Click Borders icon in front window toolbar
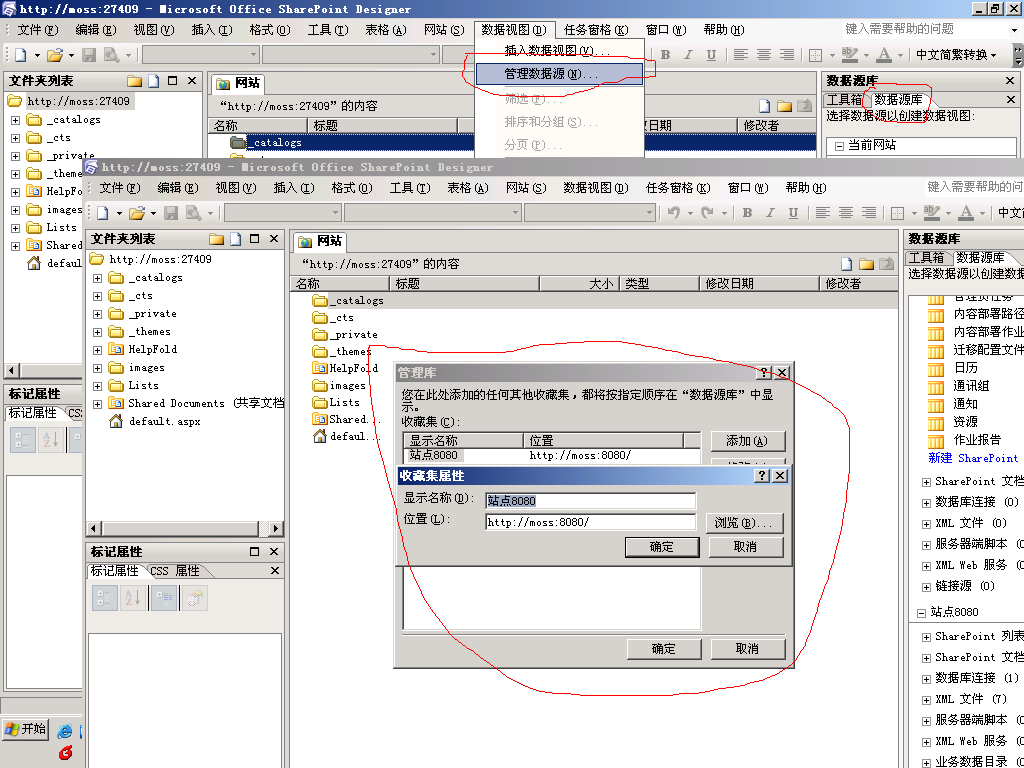This screenshot has height=768, width=1024. click(x=898, y=213)
